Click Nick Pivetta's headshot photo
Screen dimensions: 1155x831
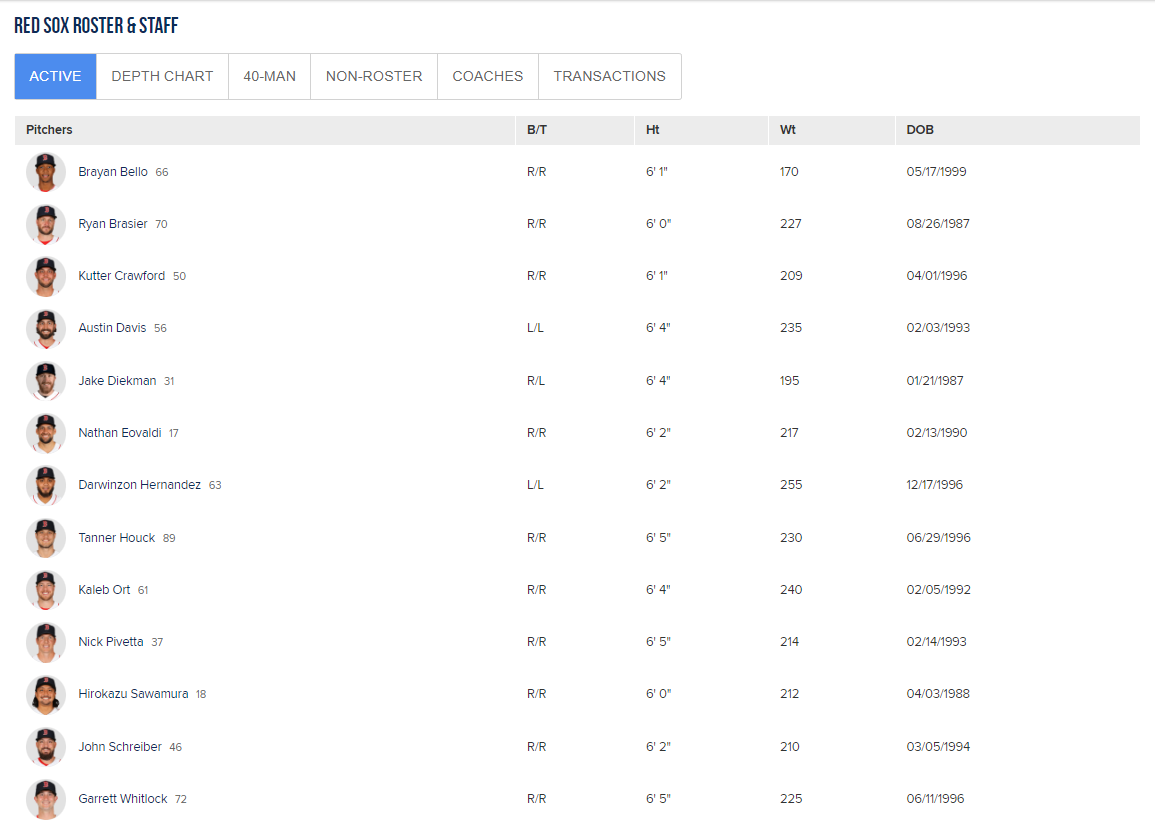pos(46,642)
